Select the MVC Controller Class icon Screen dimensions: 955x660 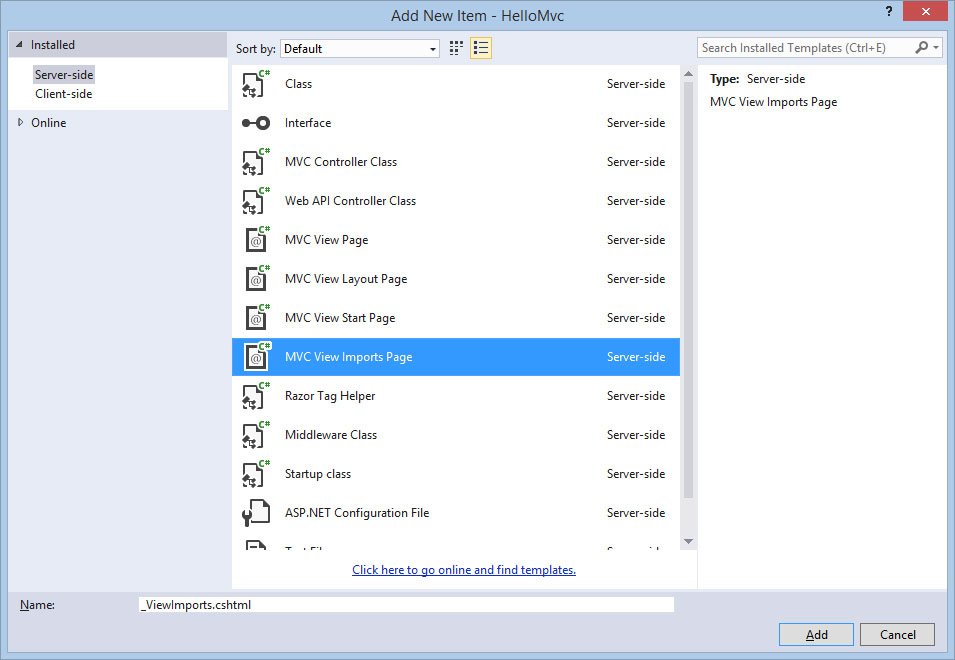[256, 162]
